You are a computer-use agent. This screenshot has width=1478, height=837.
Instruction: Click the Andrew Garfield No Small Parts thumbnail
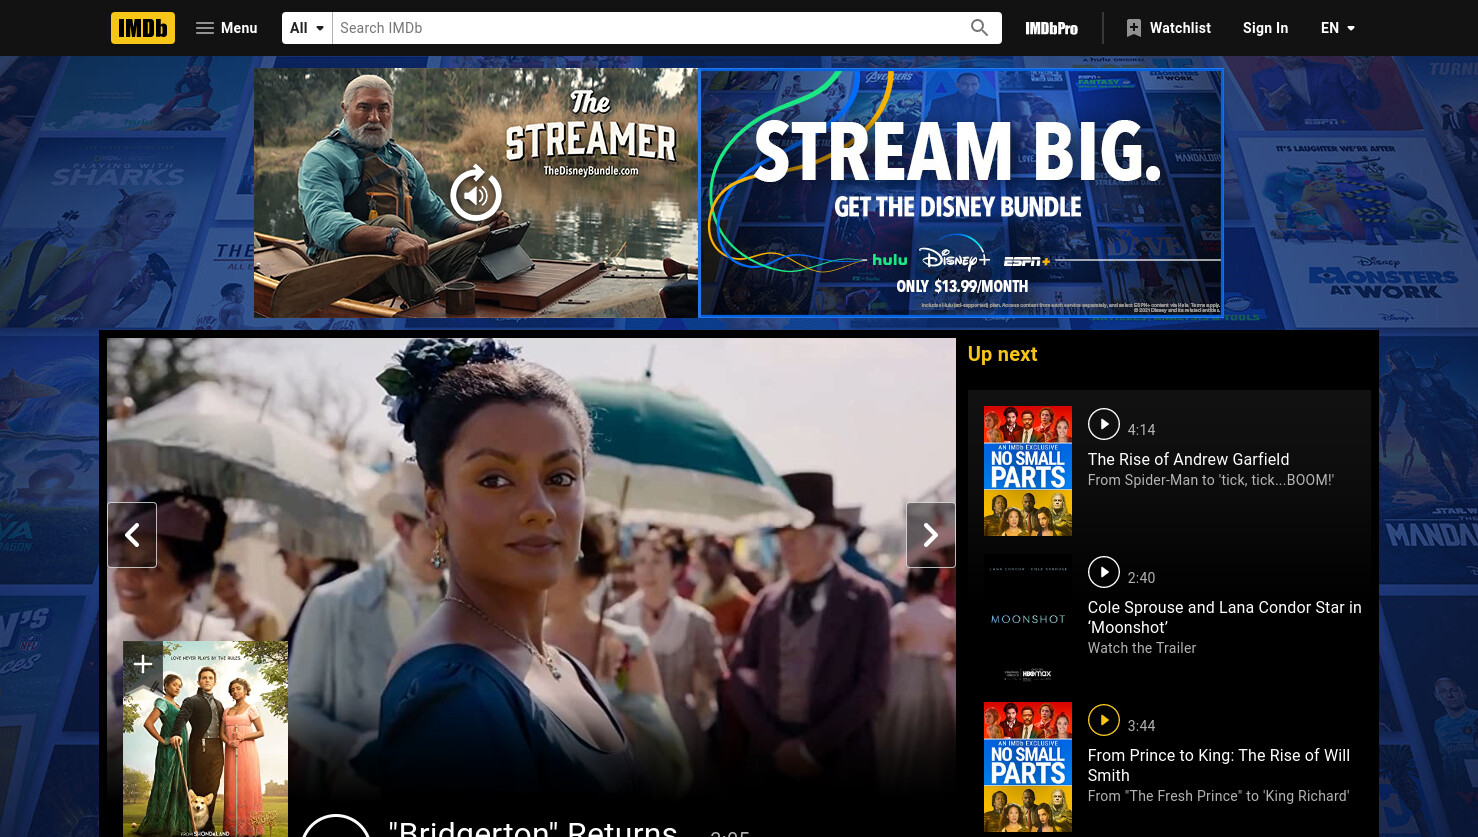1028,471
